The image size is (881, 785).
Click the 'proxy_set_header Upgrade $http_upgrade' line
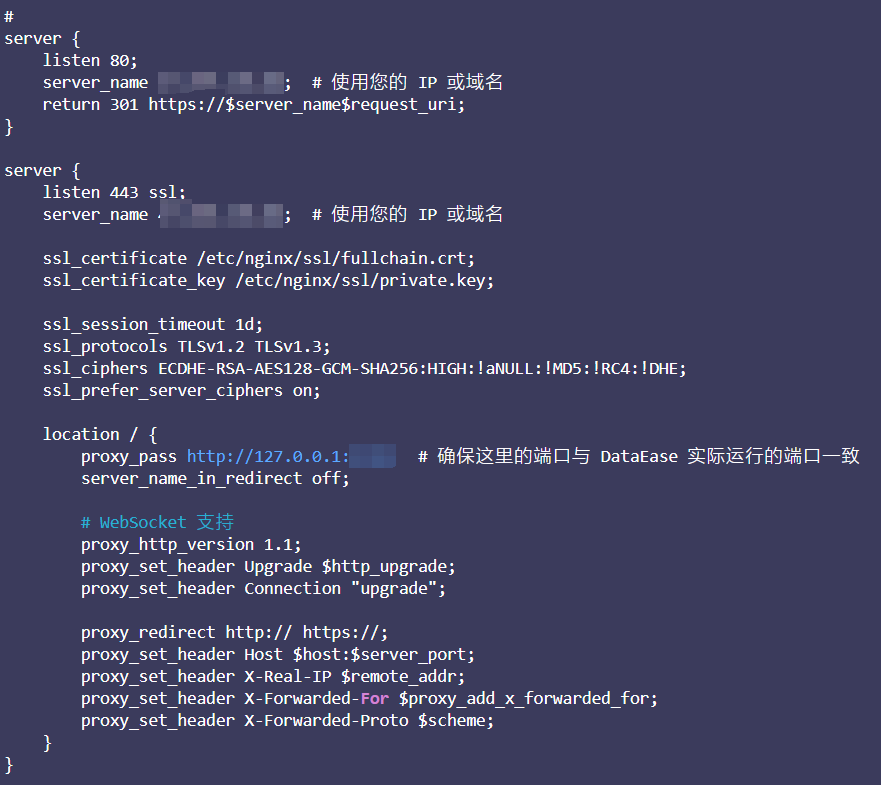pos(268,566)
